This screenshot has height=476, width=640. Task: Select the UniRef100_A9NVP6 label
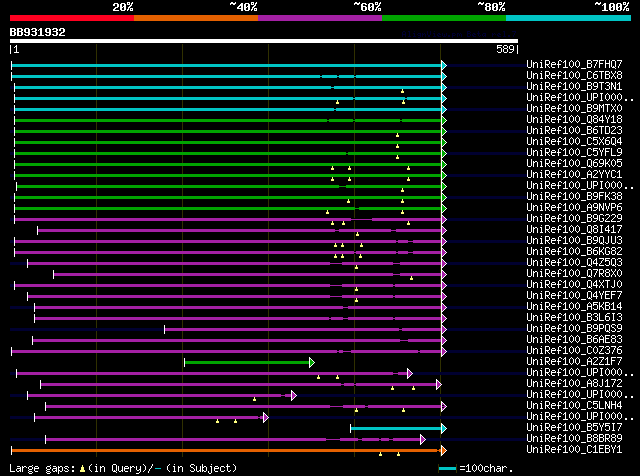click(x=574, y=207)
